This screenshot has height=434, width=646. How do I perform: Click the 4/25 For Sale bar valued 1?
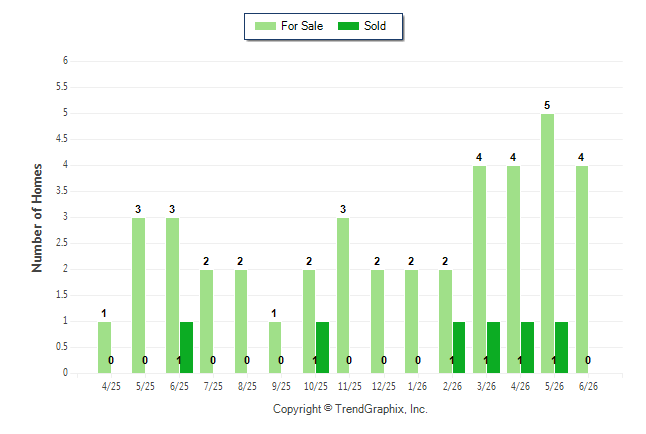click(x=104, y=347)
